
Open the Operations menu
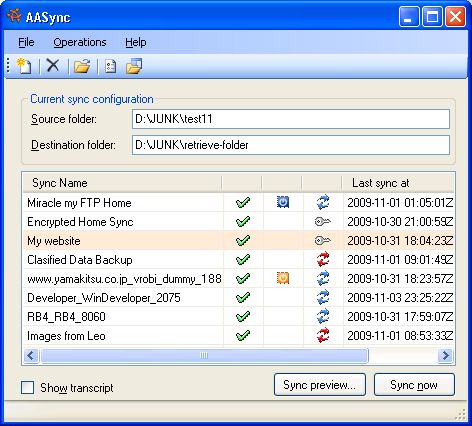click(80, 42)
